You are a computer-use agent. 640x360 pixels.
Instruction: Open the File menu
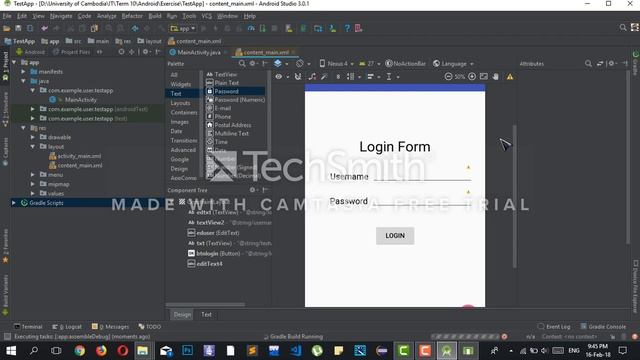point(7,16)
